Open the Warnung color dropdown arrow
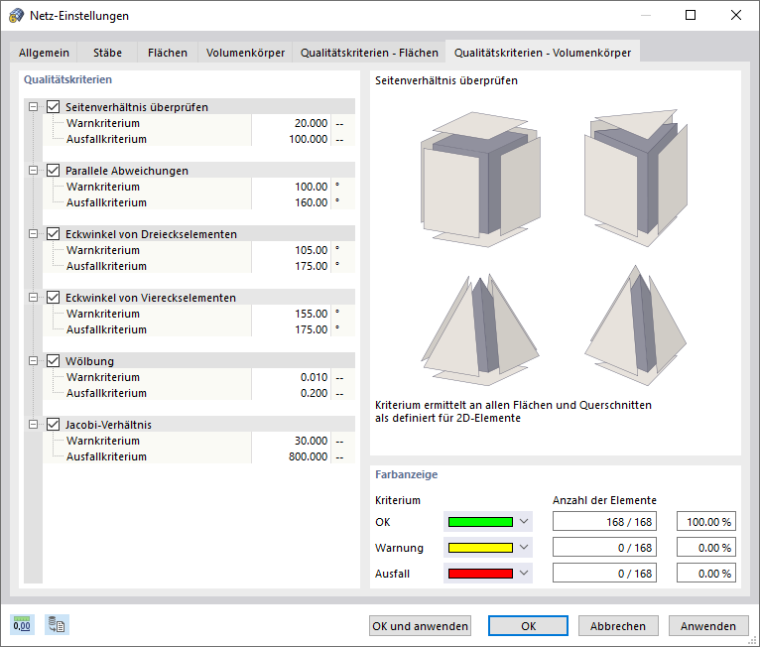760x647 pixels. coord(524,547)
